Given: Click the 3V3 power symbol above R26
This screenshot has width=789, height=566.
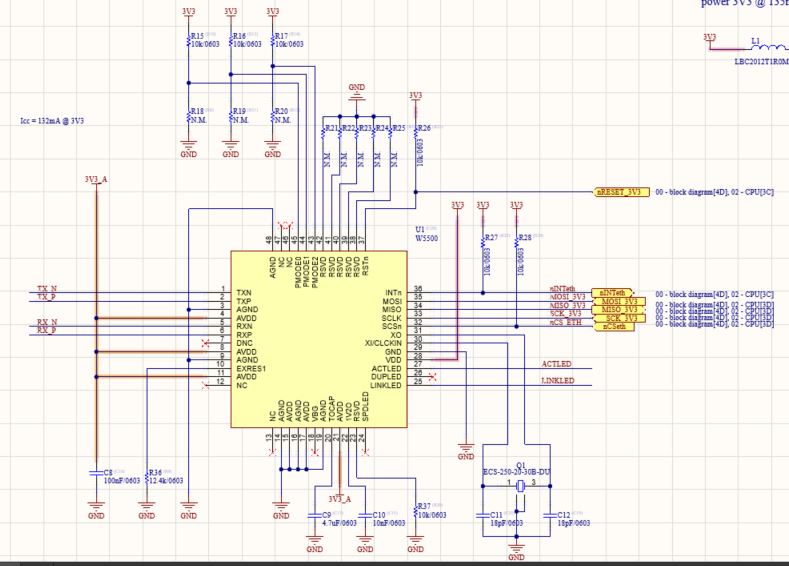Looking at the screenshot, I should 416,97.
